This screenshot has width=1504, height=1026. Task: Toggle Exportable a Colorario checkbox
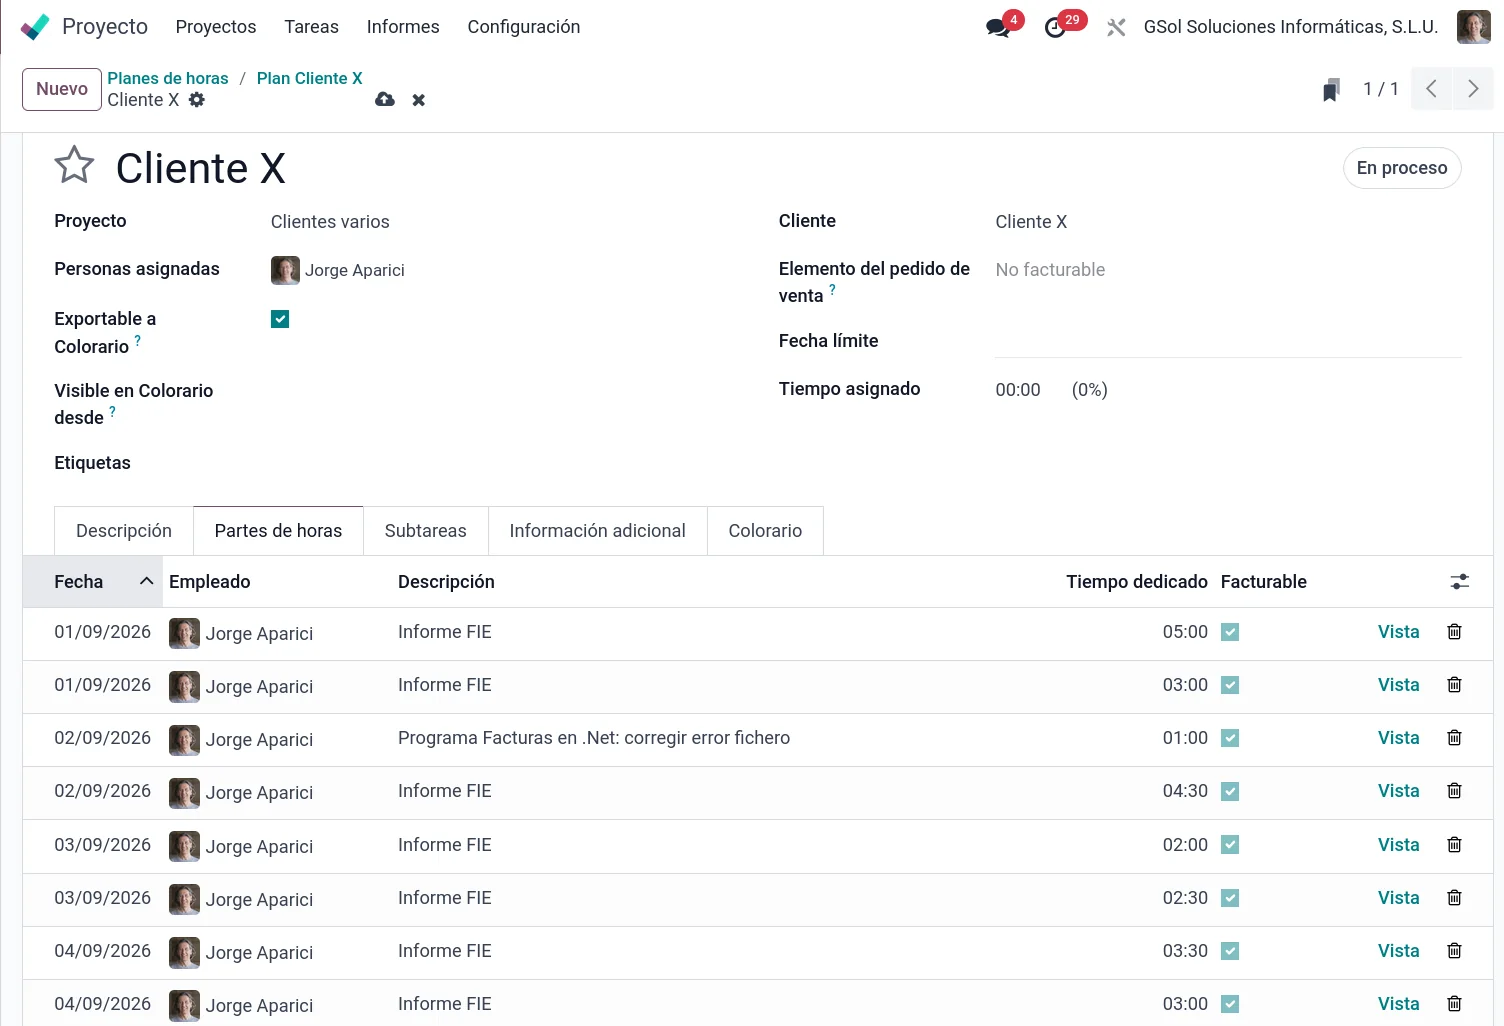point(280,319)
